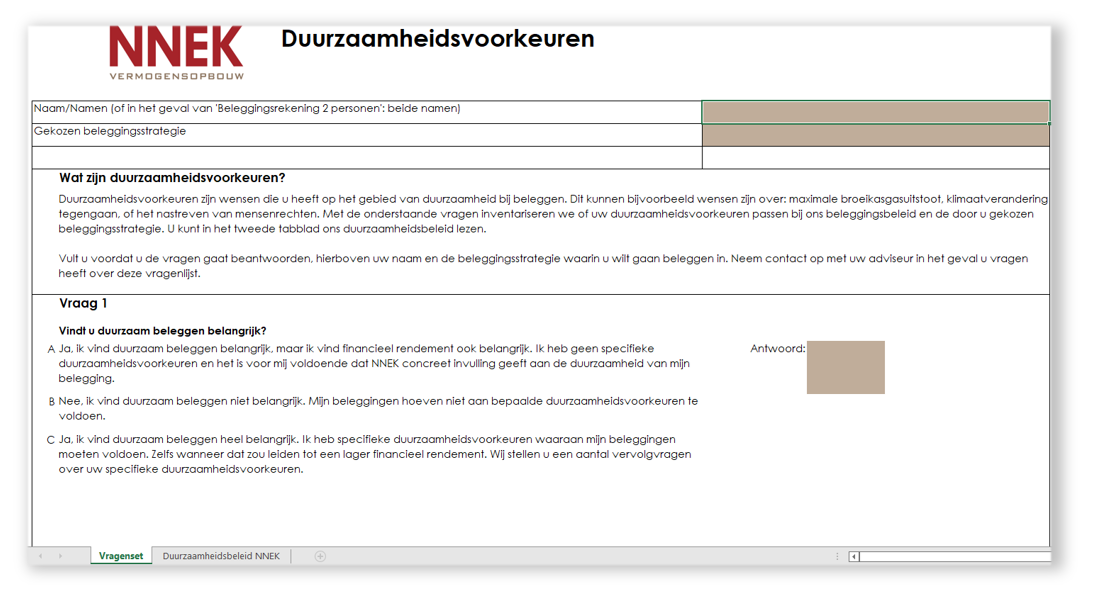This screenshot has height=601, width=1100.
Task: Click the vertical ellipsis beside the scrollbar
Action: coord(837,558)
